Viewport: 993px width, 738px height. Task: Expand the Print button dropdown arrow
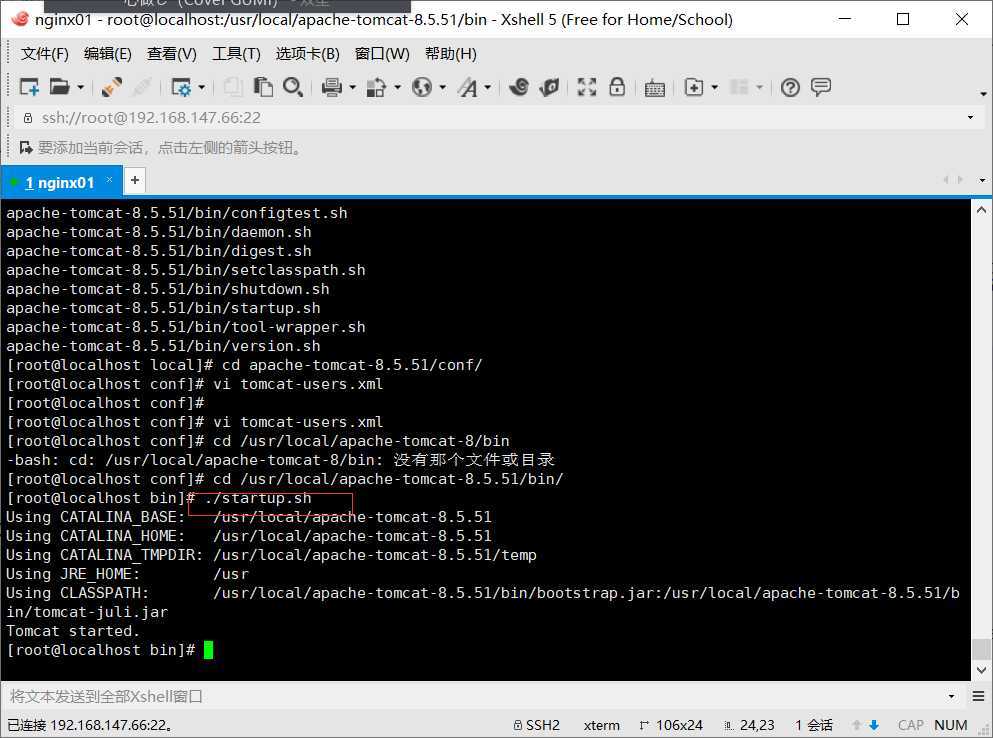click(352, 88)
